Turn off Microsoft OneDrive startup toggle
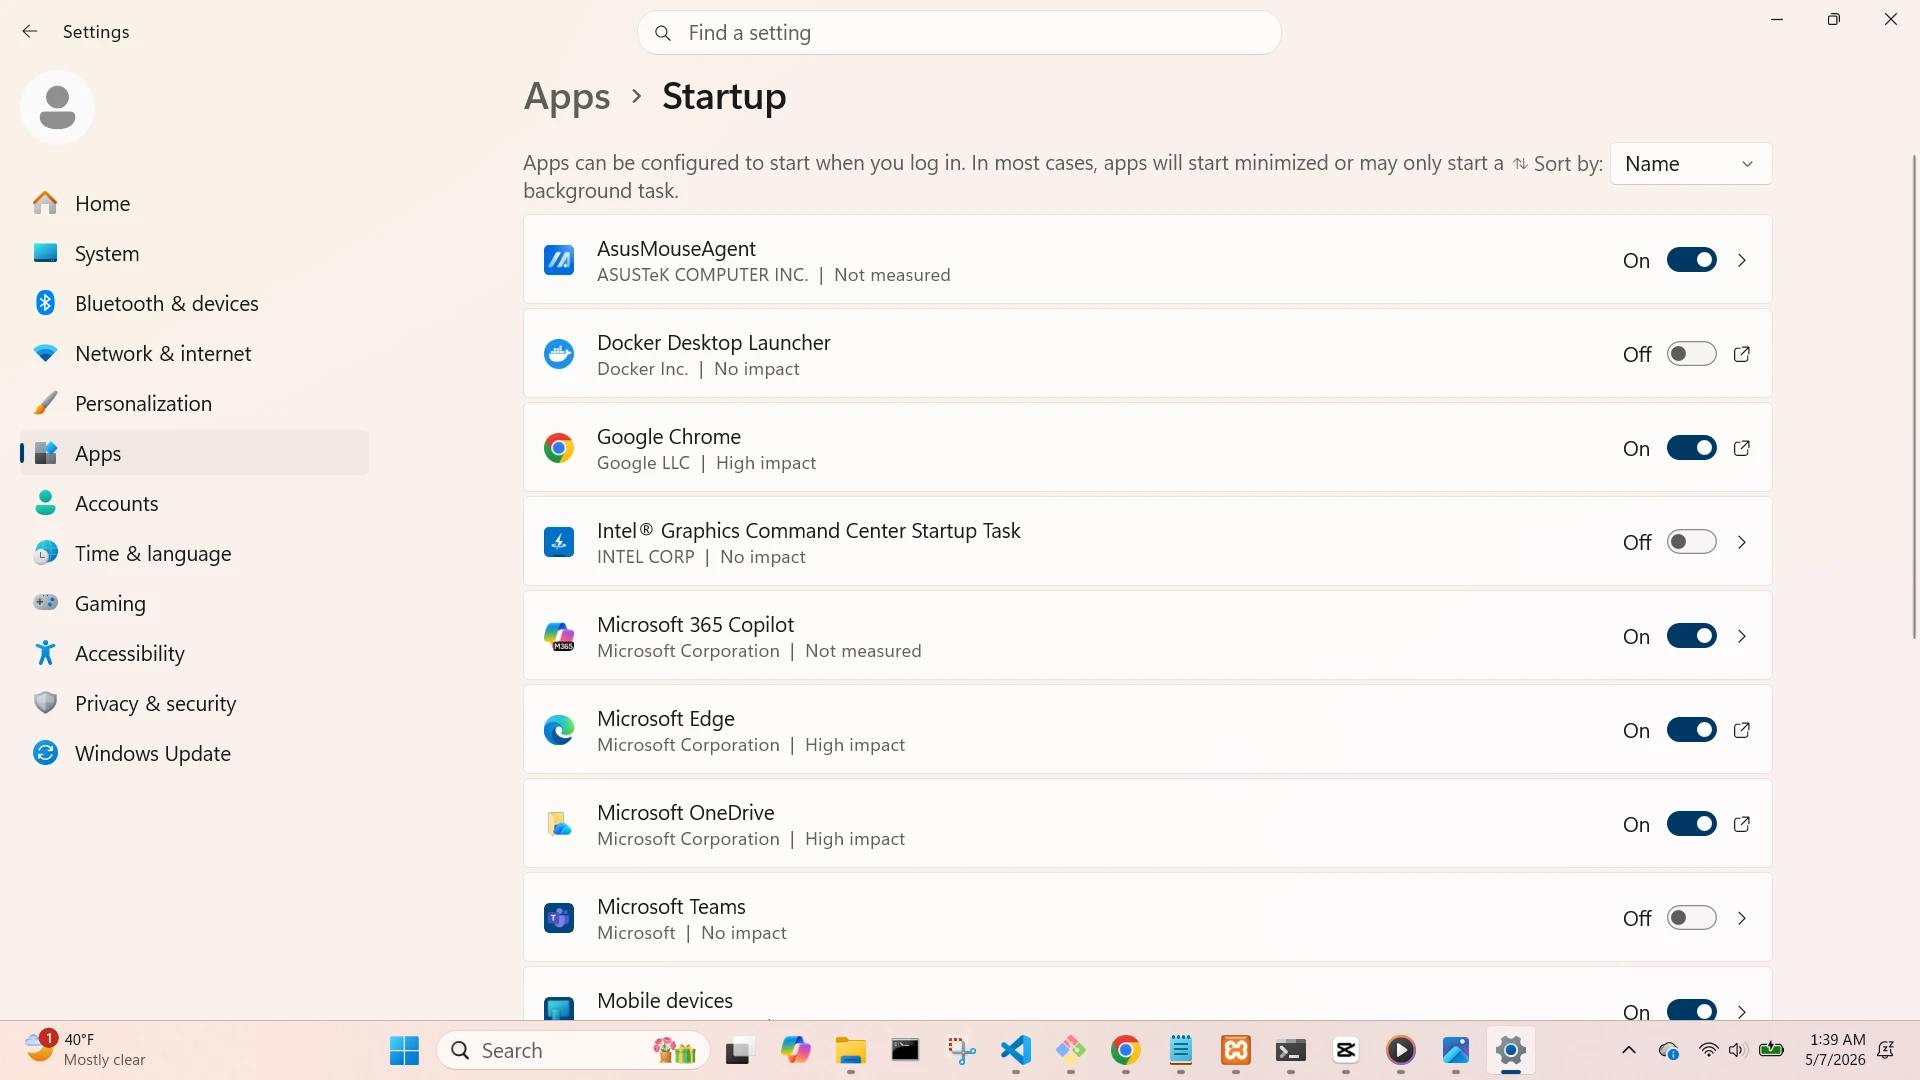This screenshot has height=1080, width=1920. 1691,824
